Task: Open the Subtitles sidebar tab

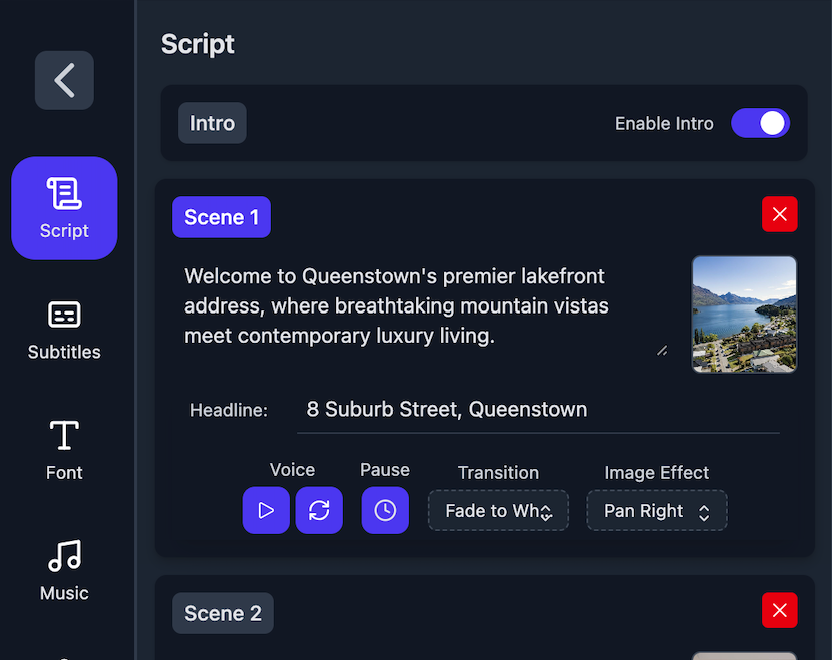Action: click(64, 329)
